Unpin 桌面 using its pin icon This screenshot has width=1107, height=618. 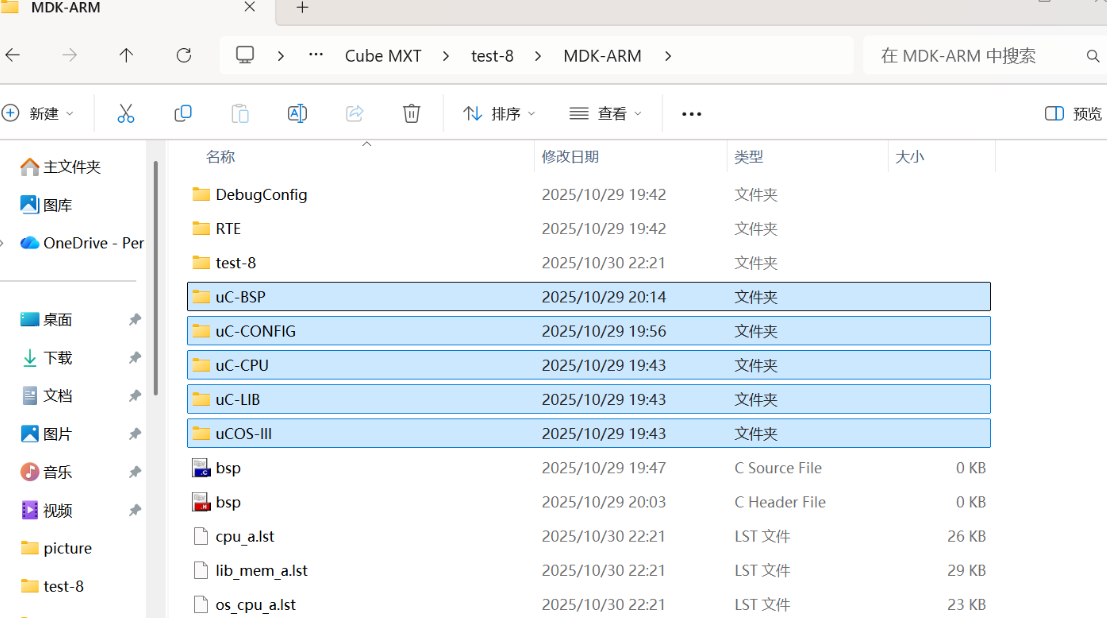[x=135, y=319]
